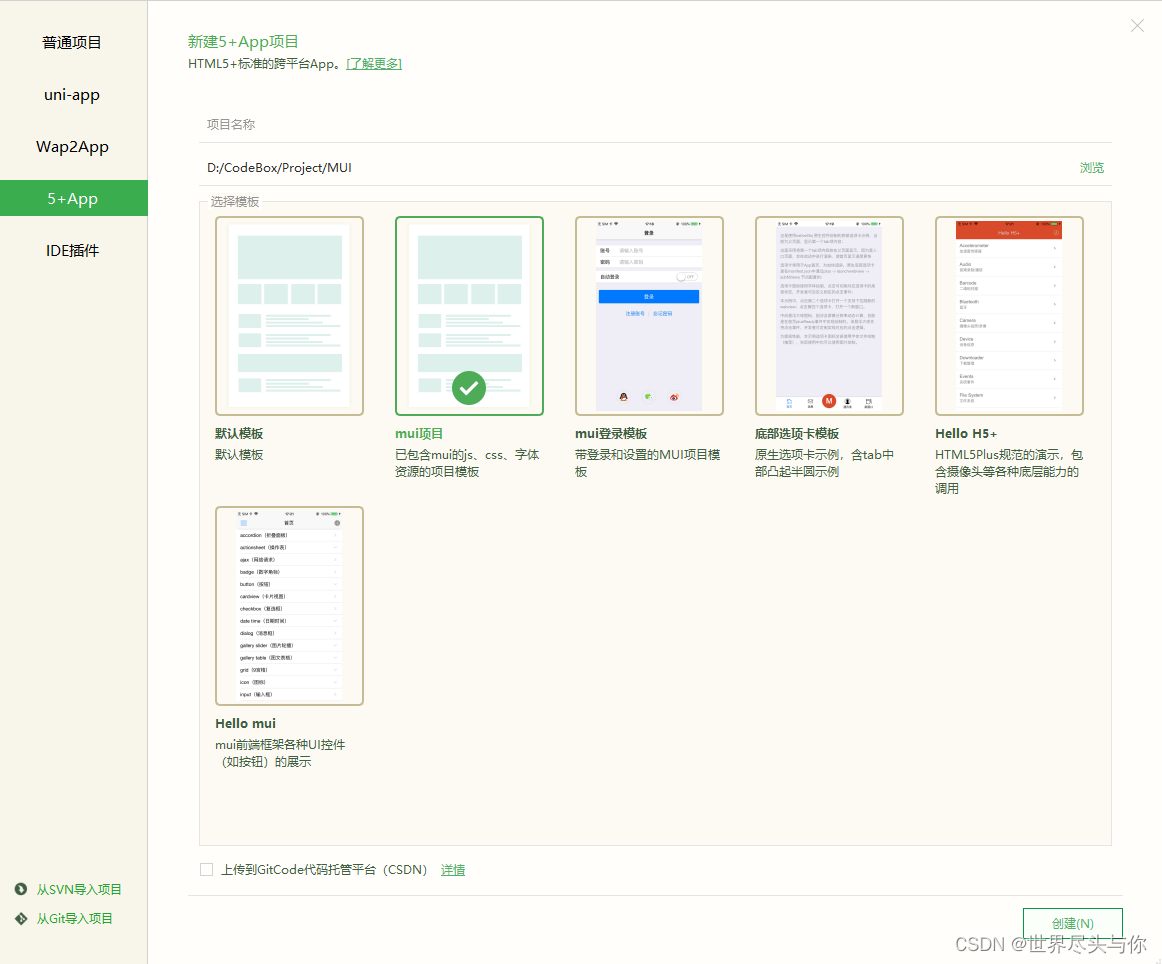Enable 上传到GitCode代码托管平台 checkbox
1162x964 pixels.
206,869
